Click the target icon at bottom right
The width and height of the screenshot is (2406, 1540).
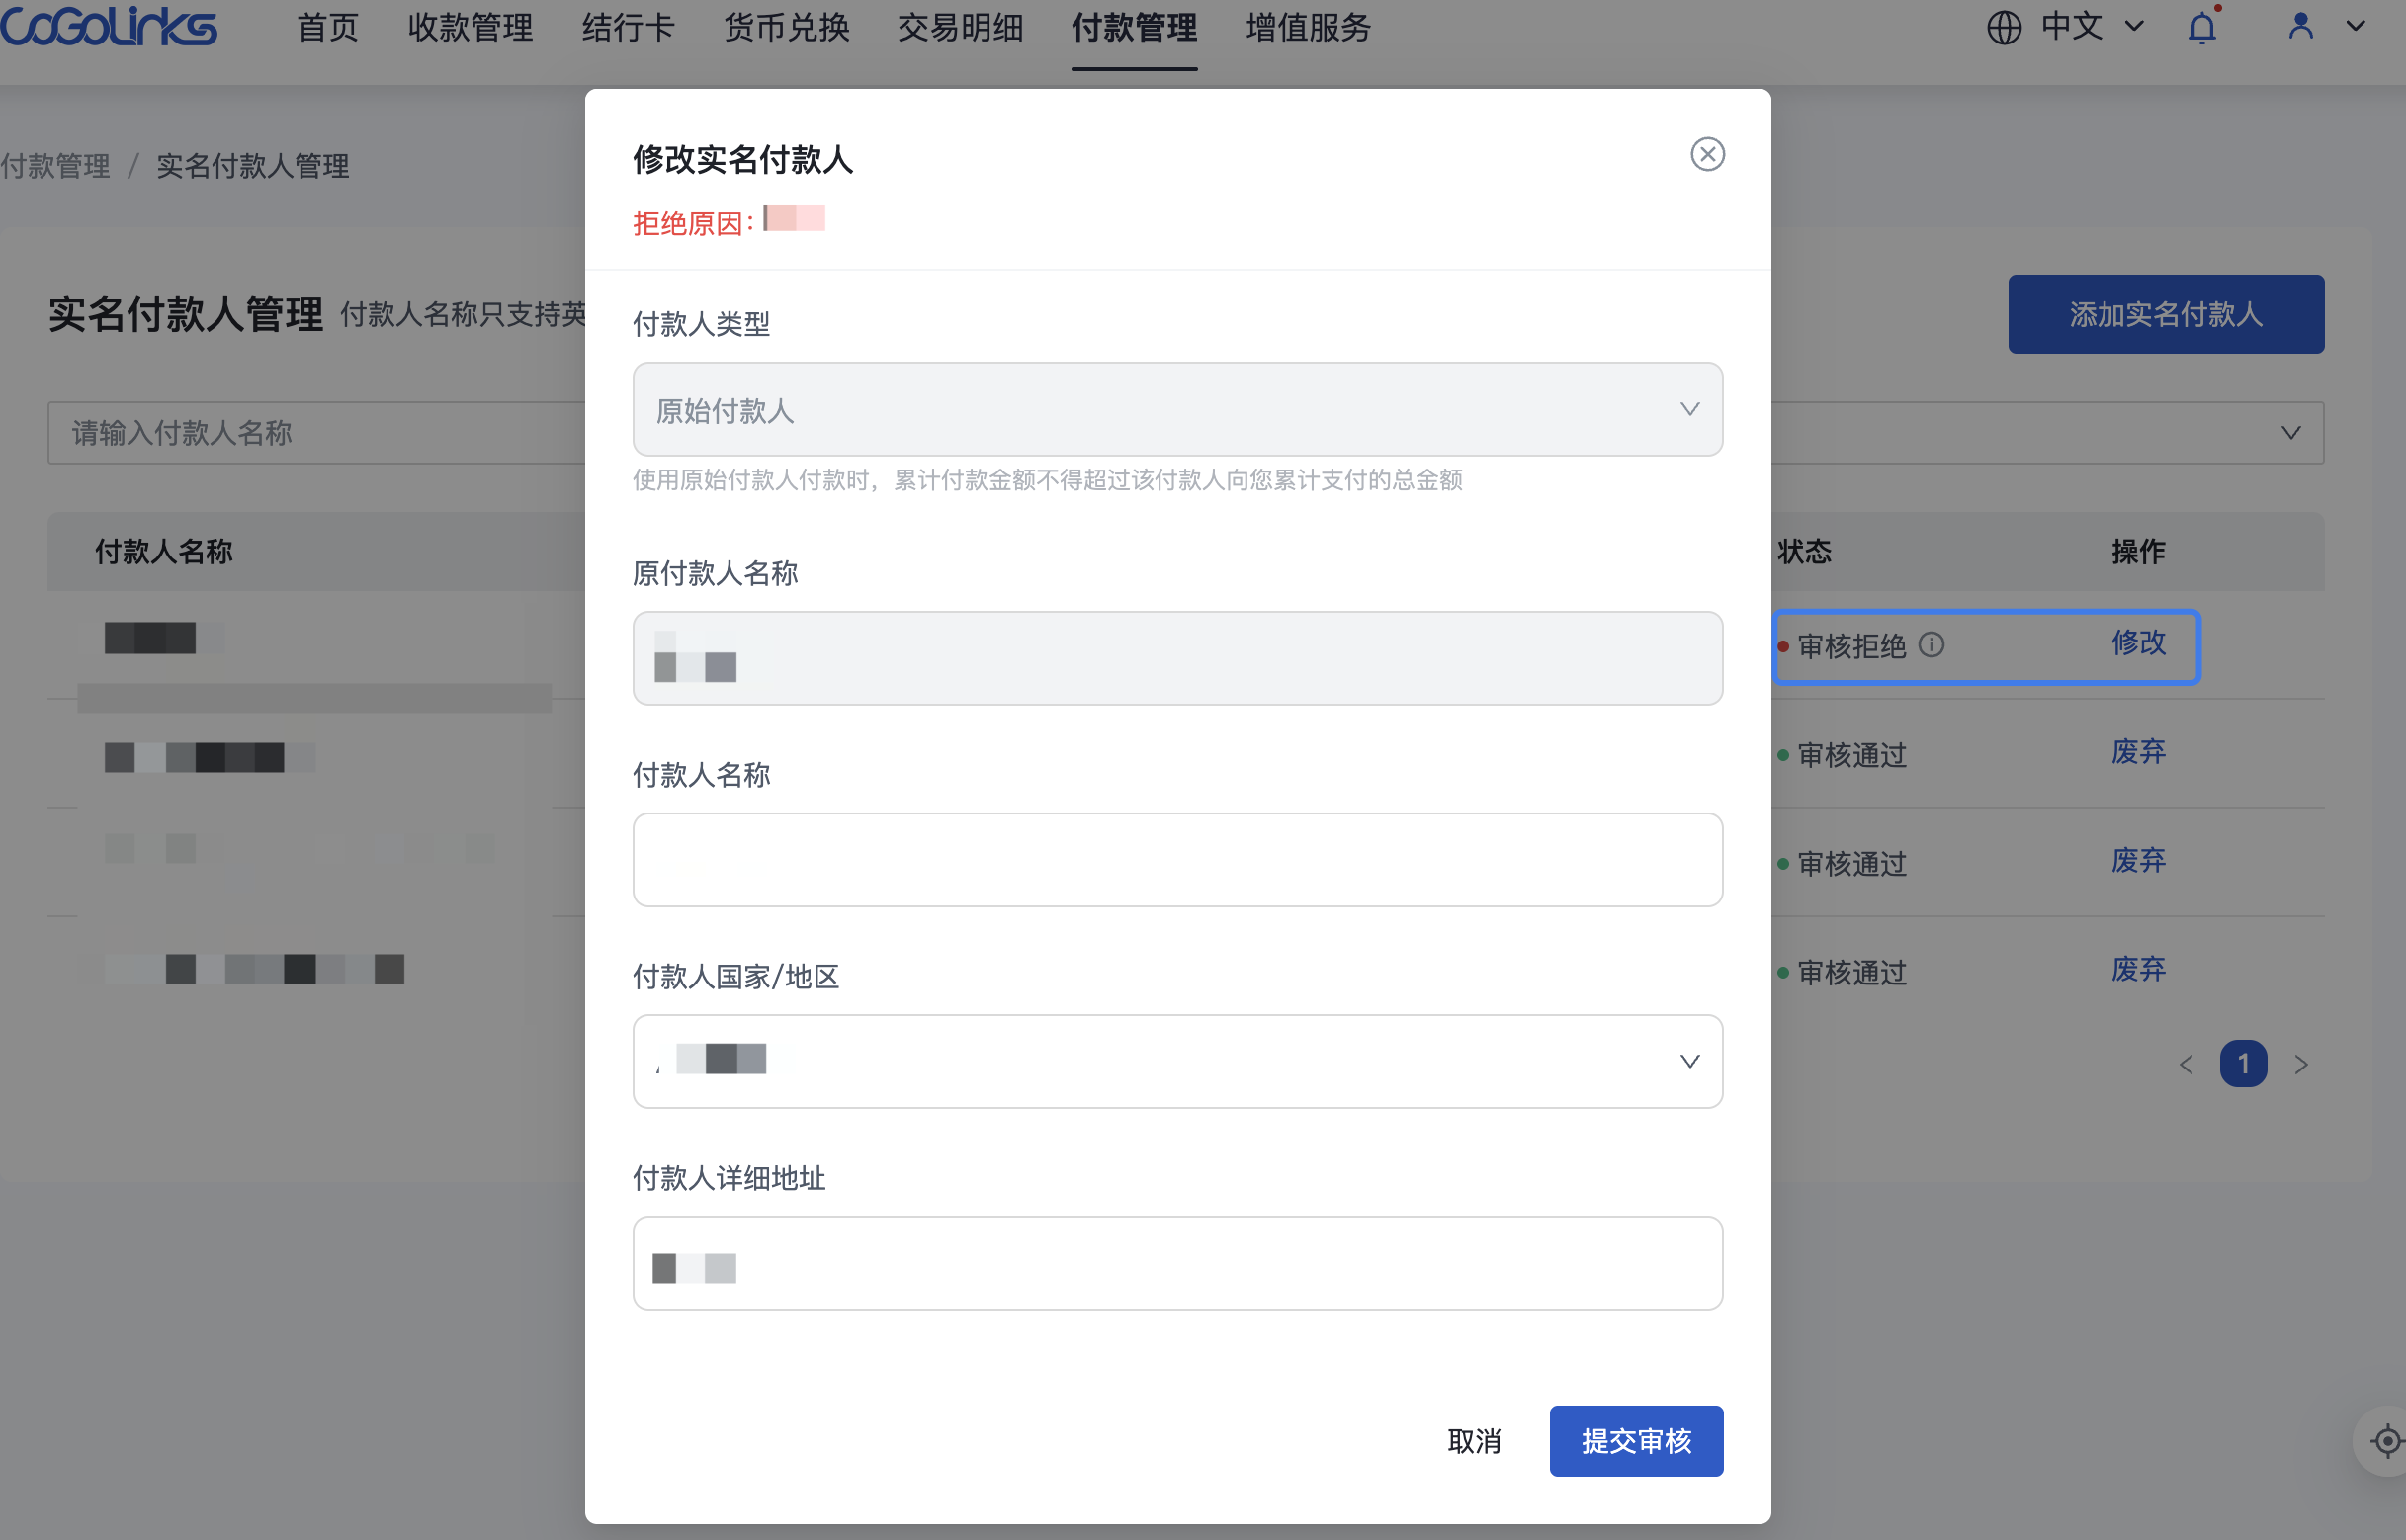tap(2387, 1441)
